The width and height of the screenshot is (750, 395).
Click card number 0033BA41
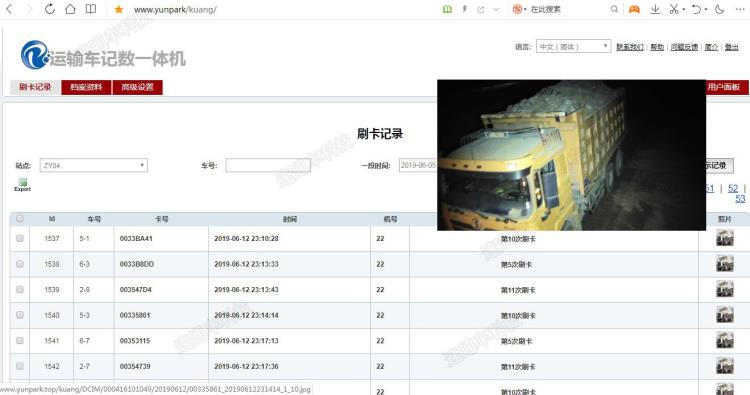(136, 238)
